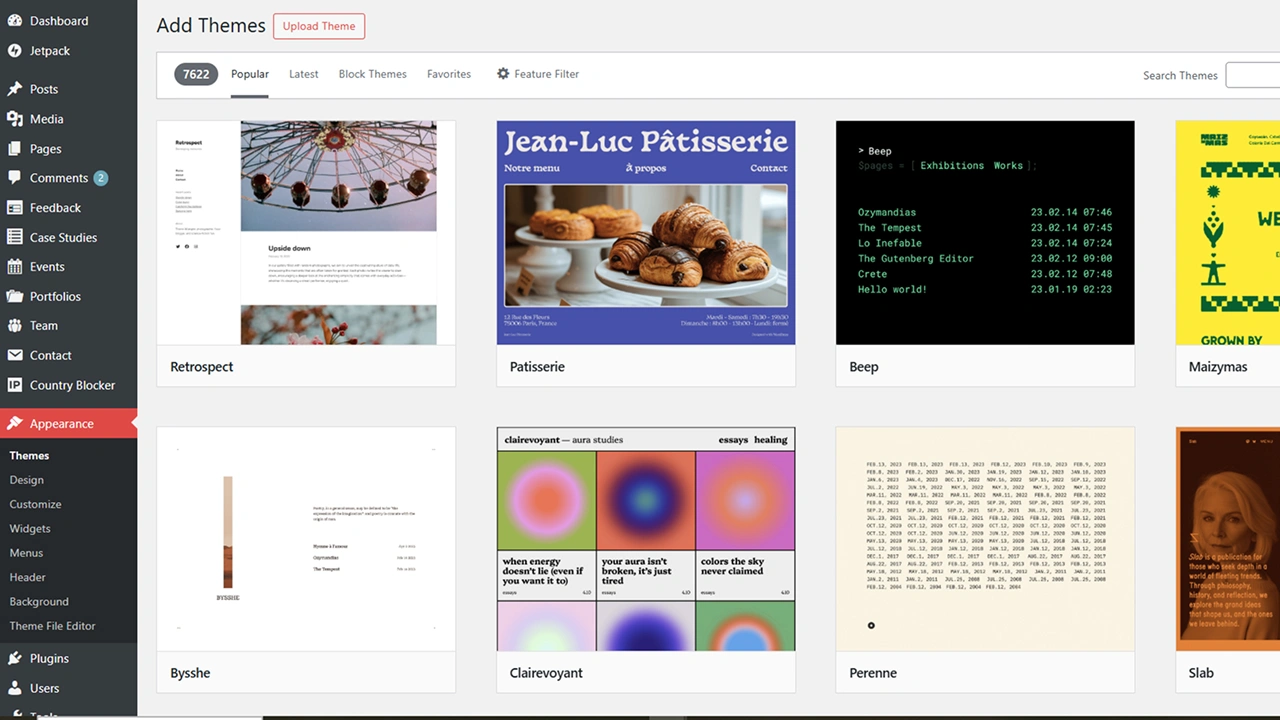
Task: Open the Feature Filter gear icon
Action: (503, 73)
